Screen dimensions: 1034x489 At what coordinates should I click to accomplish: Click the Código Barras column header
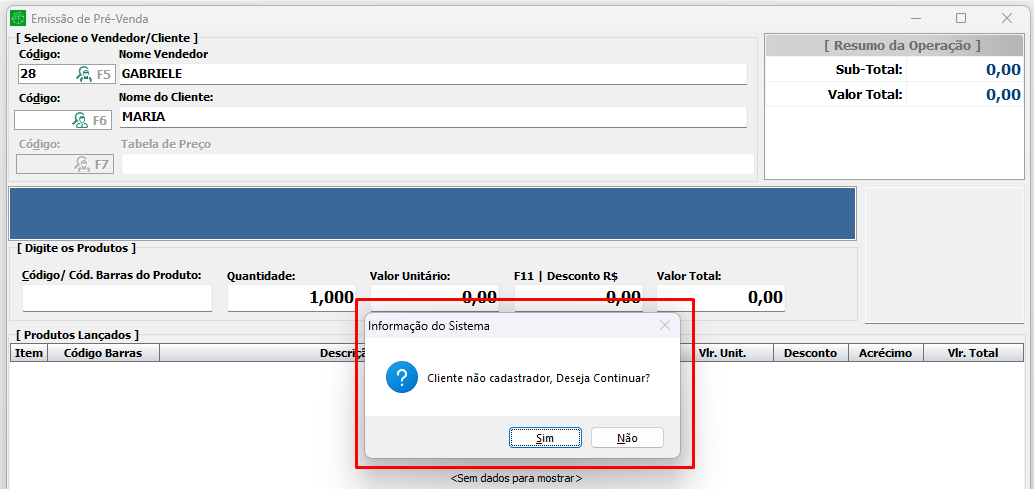point(103,353)
